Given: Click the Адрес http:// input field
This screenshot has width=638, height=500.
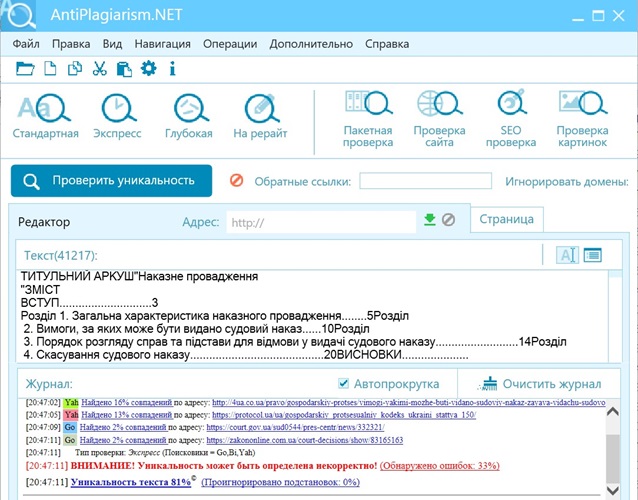Looking at the screenshot, I should point(321,222).
